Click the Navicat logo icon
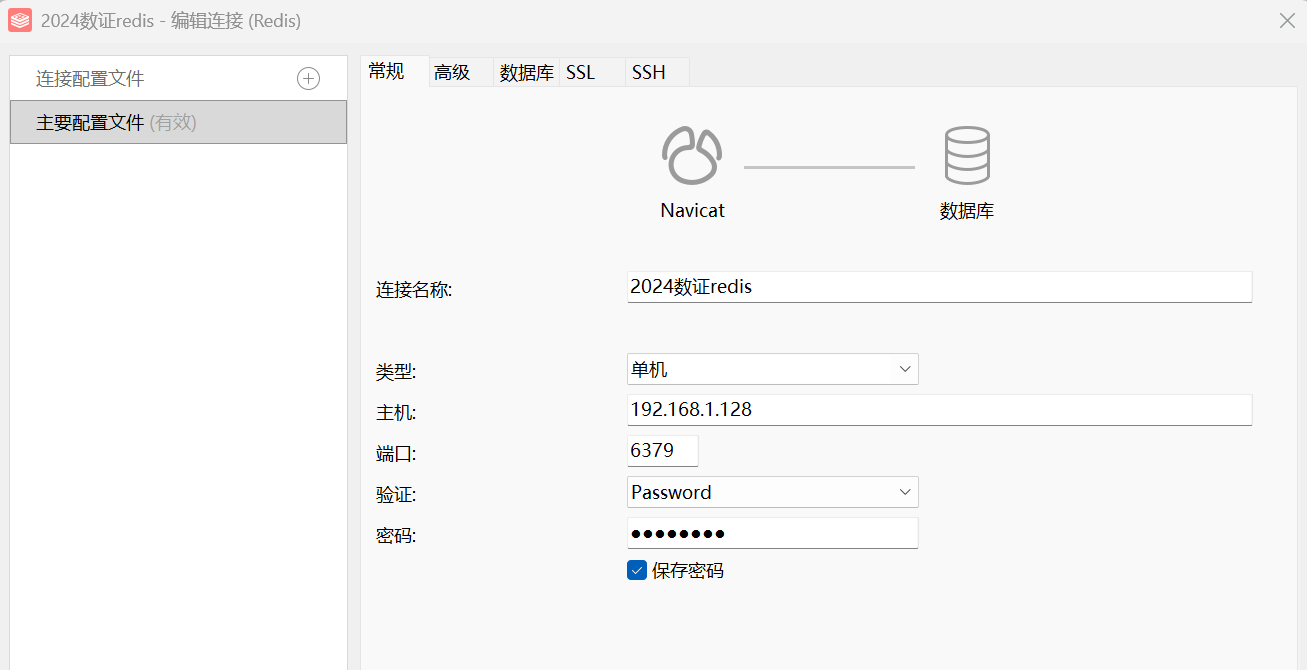Screen dimensions: 1307x670 pyautogui.click(x=691, y=156)
